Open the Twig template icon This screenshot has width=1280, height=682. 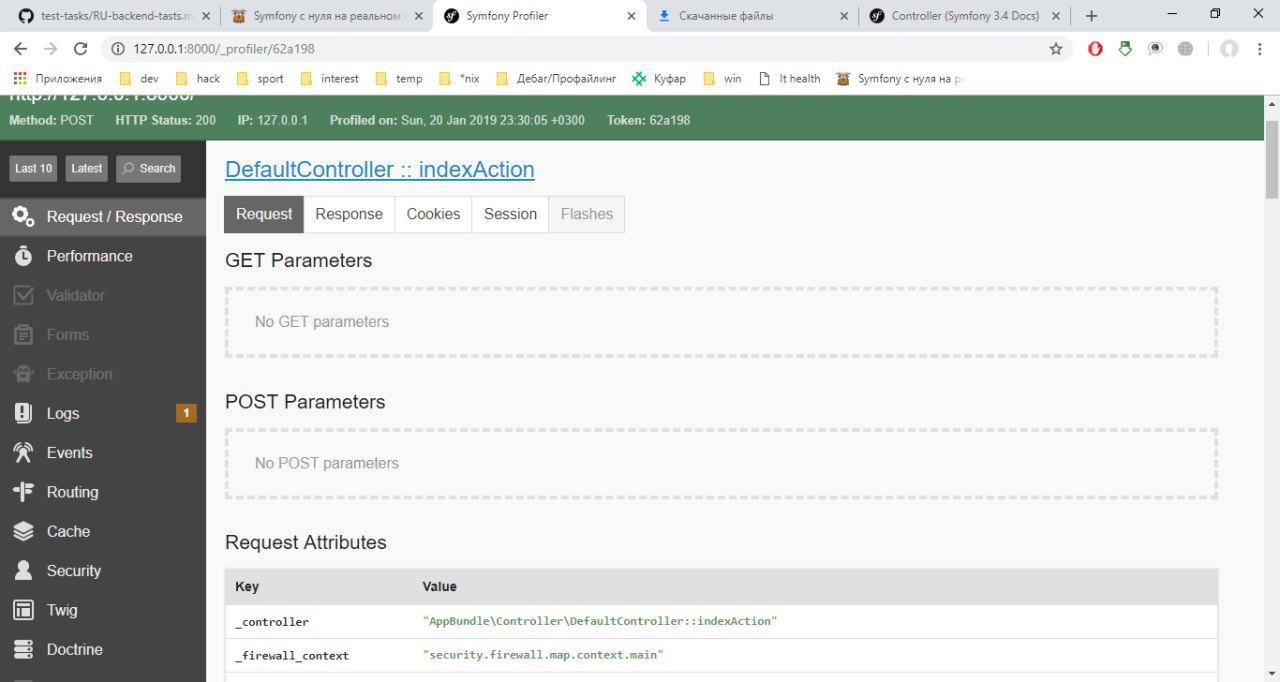tap(23, 610)
